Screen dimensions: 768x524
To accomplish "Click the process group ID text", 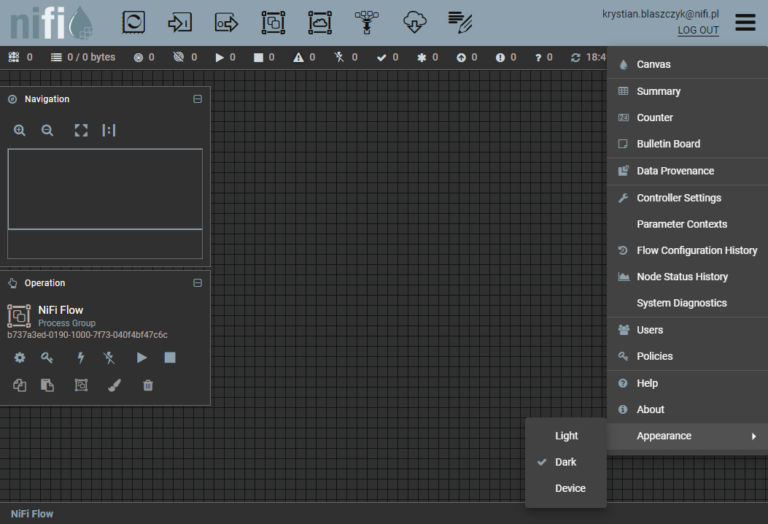I will [87, 335].
